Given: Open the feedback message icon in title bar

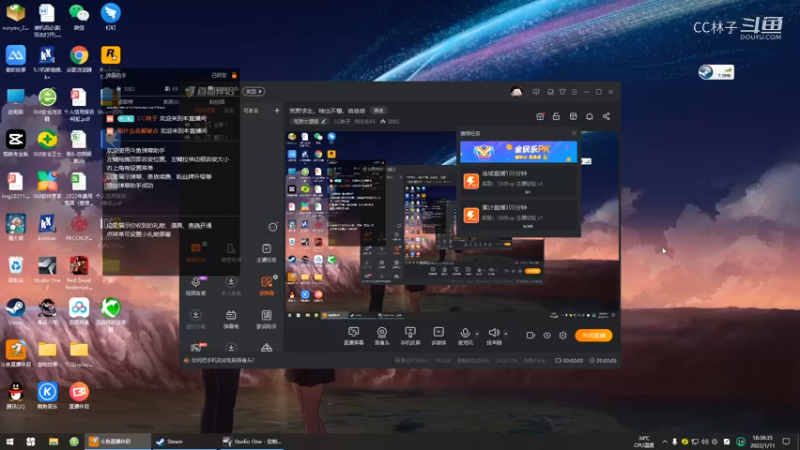Looking at the screenshot, I should coord(536,92).
